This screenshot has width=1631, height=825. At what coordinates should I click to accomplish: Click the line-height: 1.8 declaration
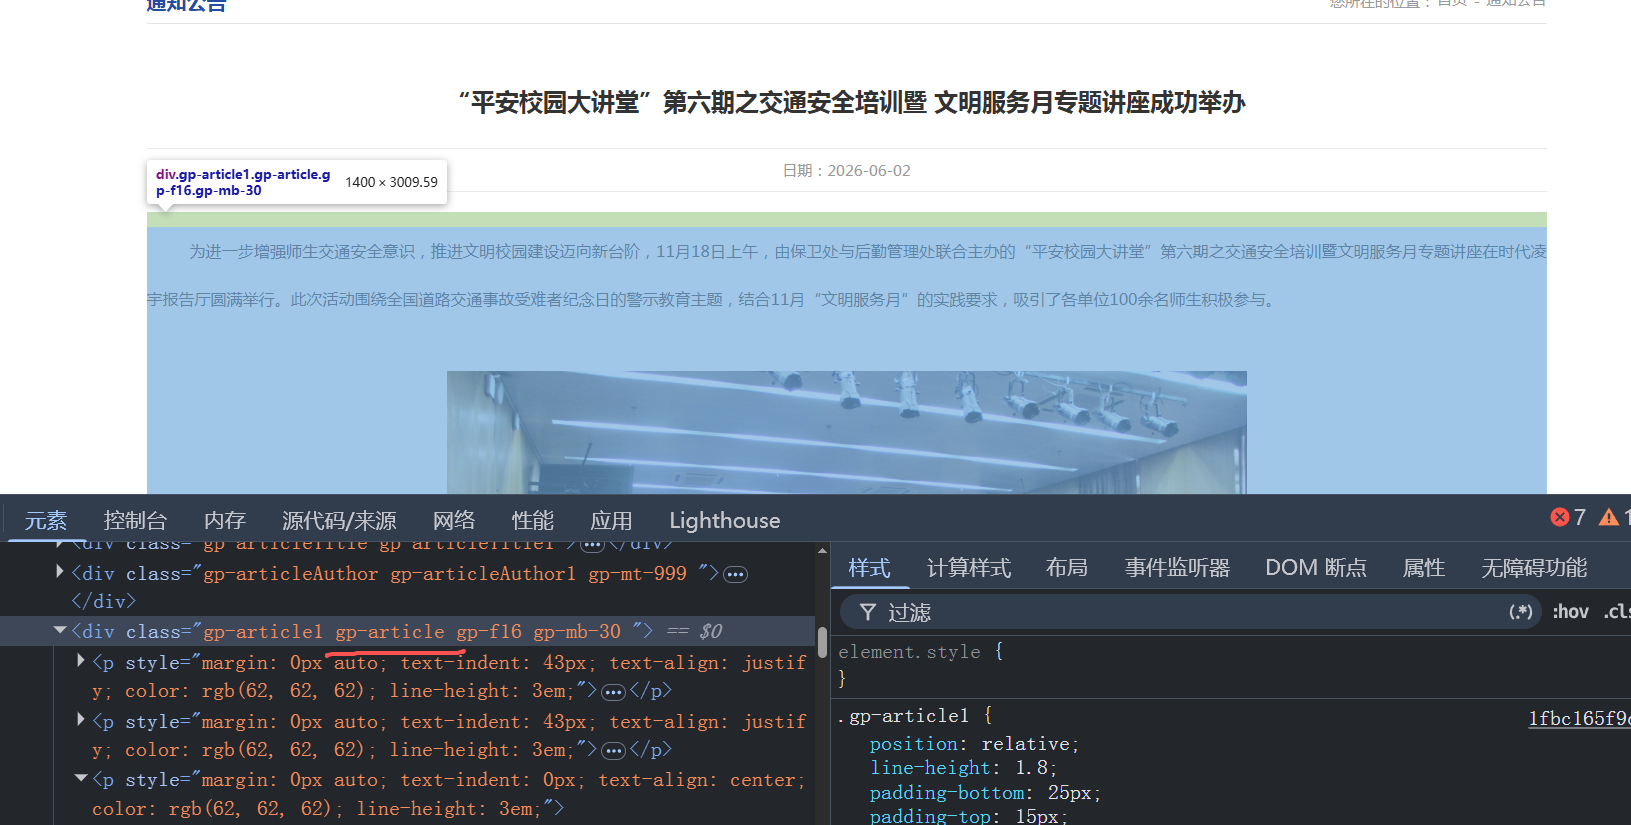963,768
